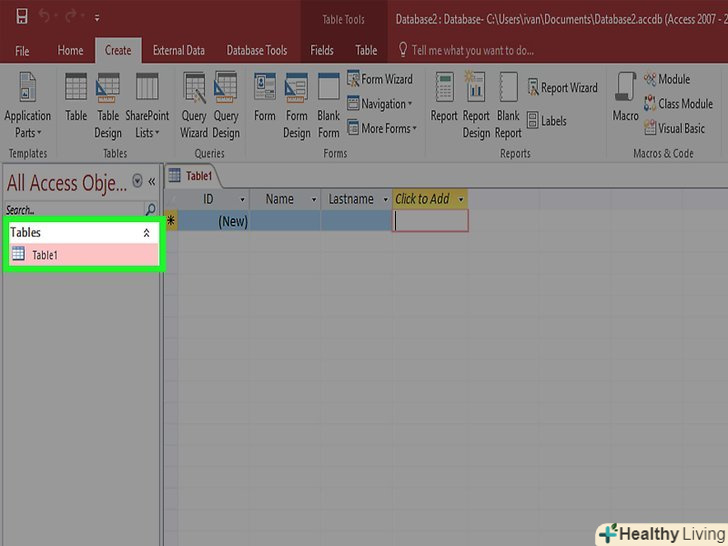Open the Navigation forms dropdown

pyautogui.click(x=380, y=104)
